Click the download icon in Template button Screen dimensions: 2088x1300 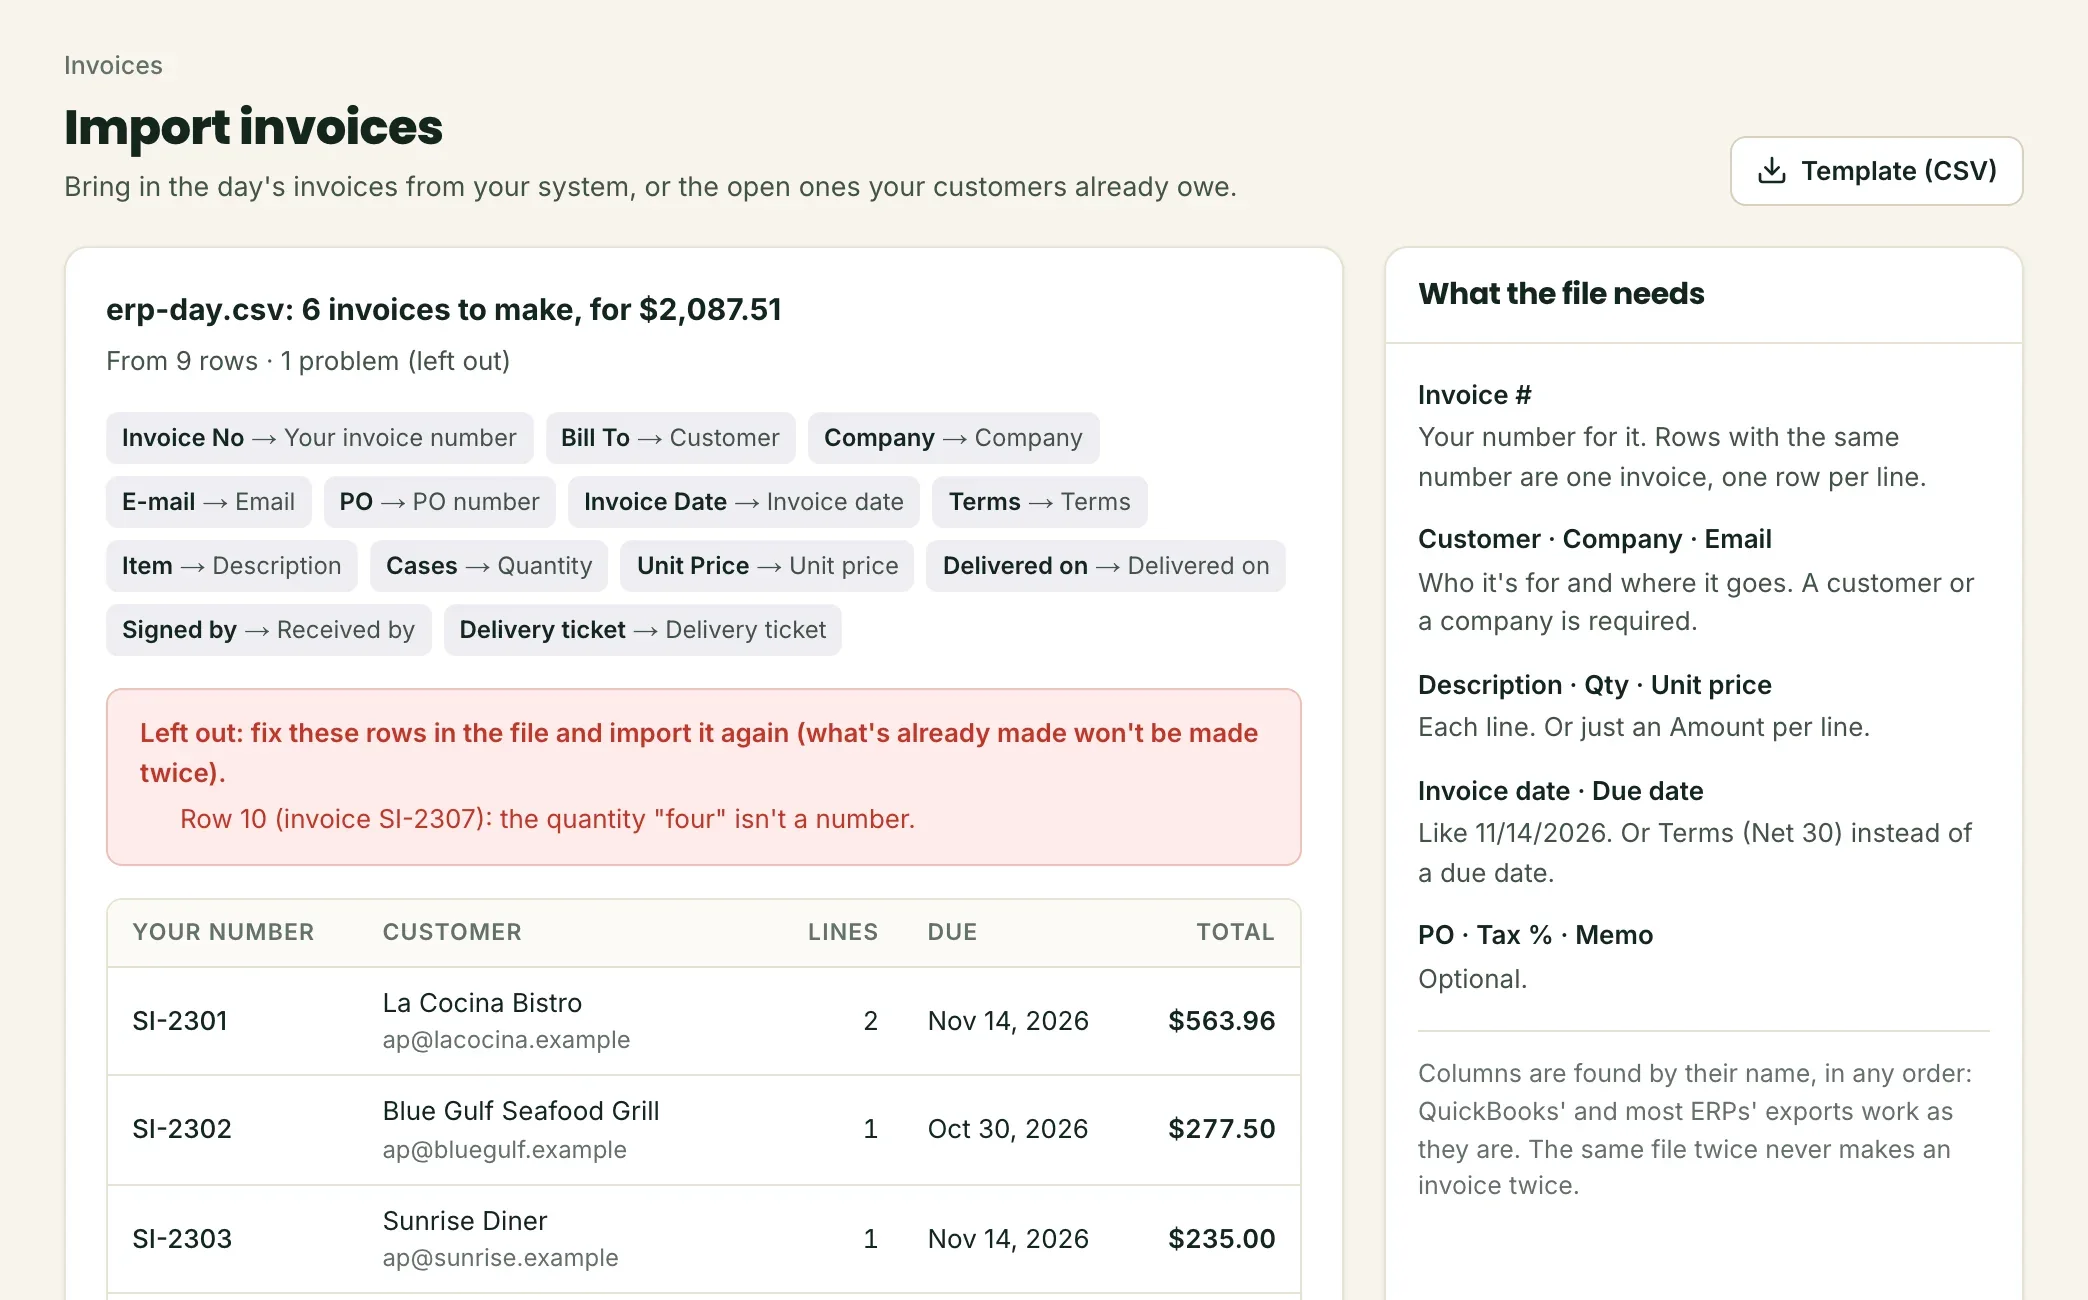tap(1771, 171)
